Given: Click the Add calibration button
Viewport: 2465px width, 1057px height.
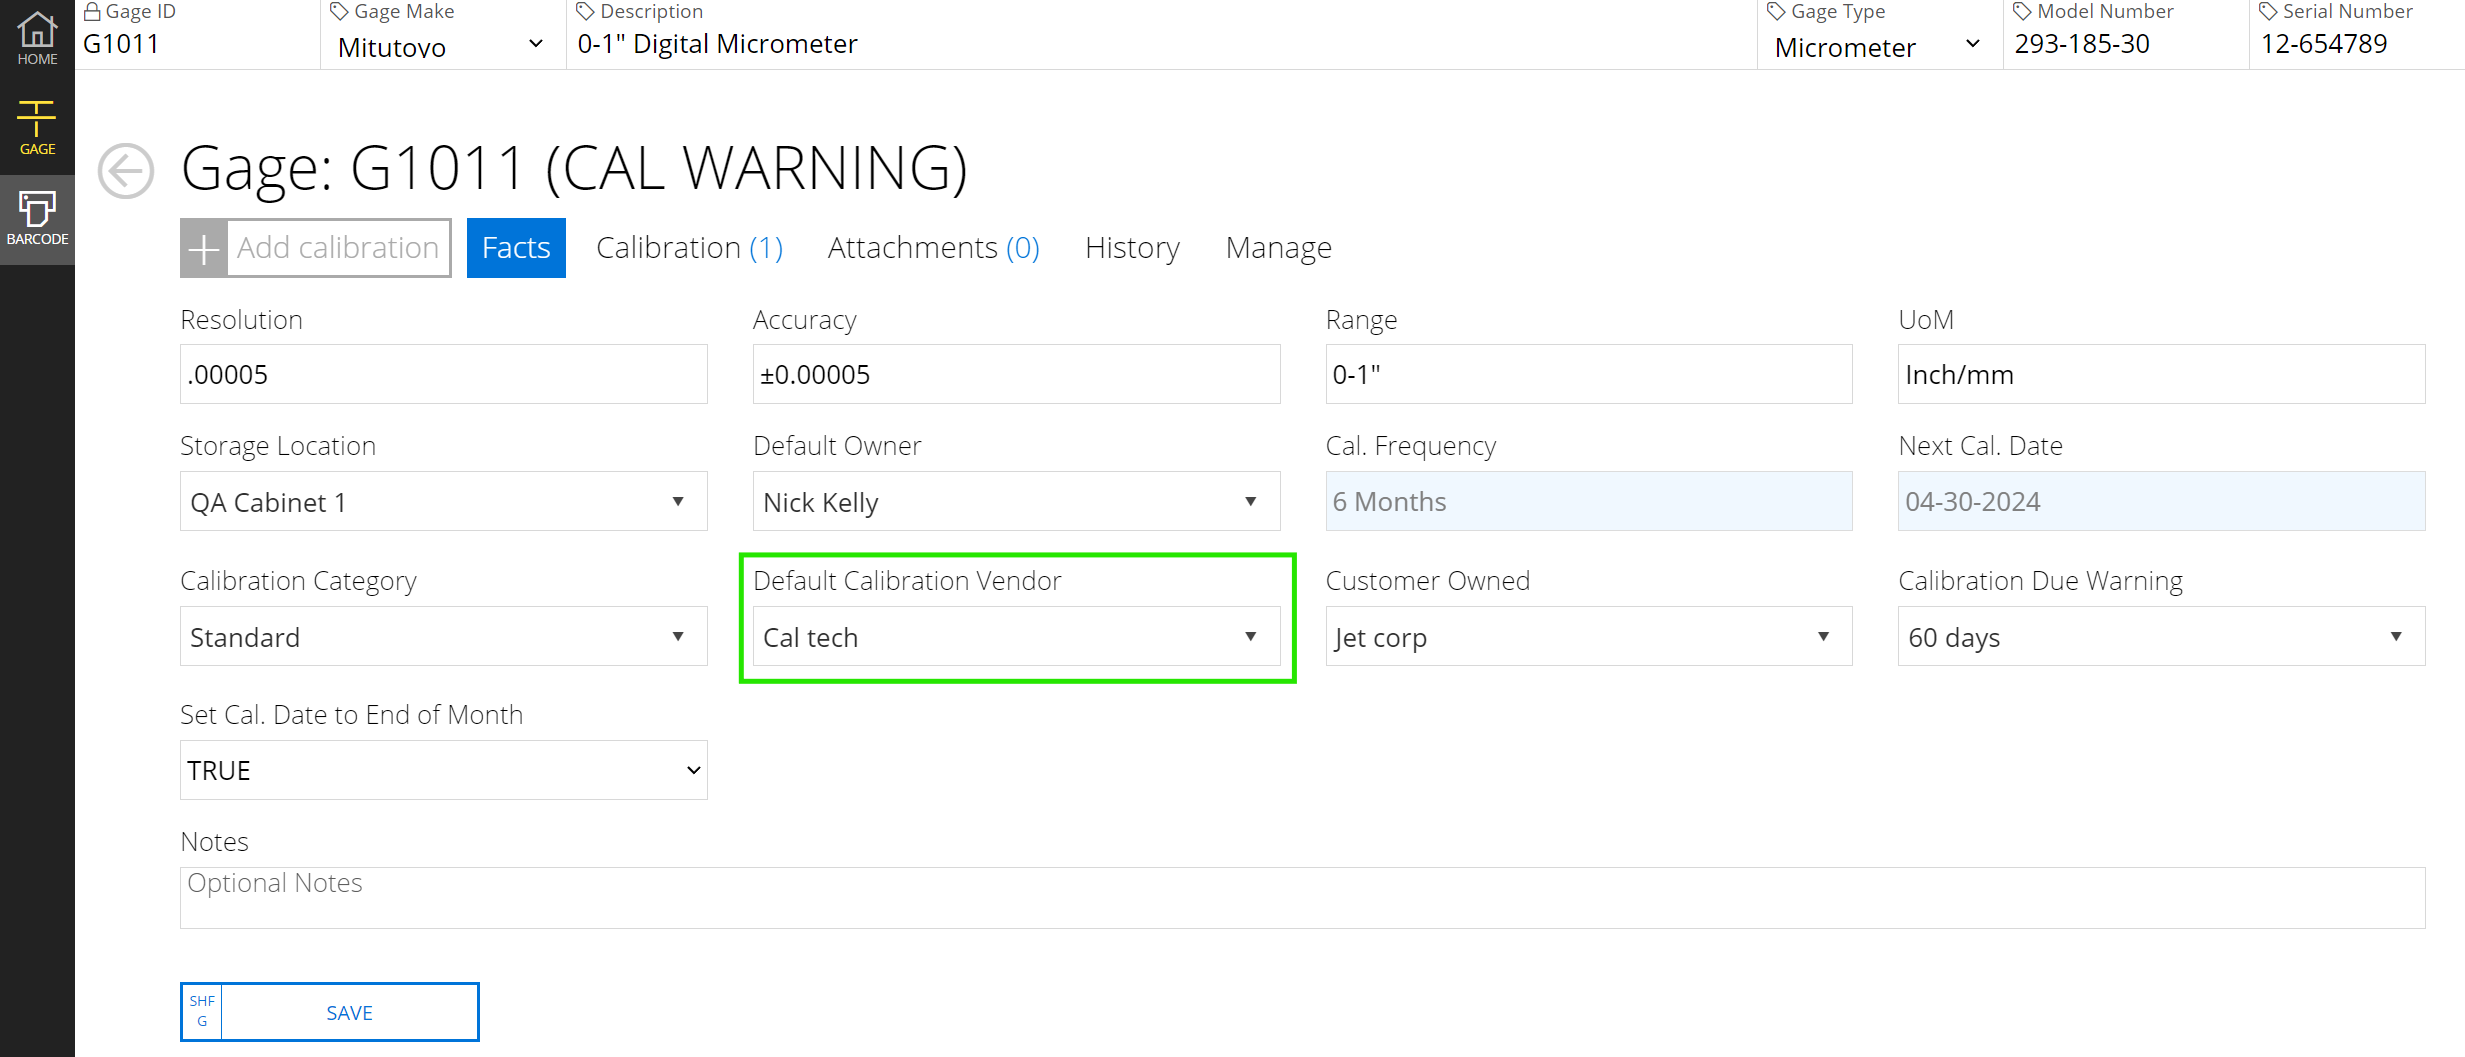Looking at the screenshot, I should [316, 248].
